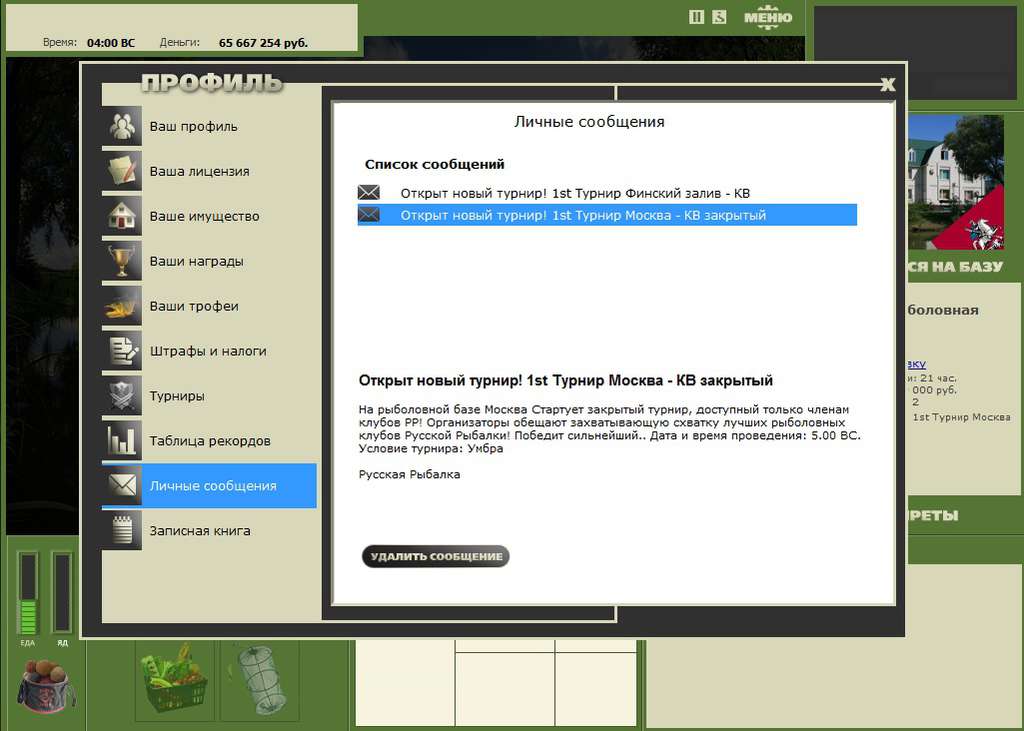Click the blue link above 21 час.
This screenshot has width=1024, height=731.
(916, 364)
